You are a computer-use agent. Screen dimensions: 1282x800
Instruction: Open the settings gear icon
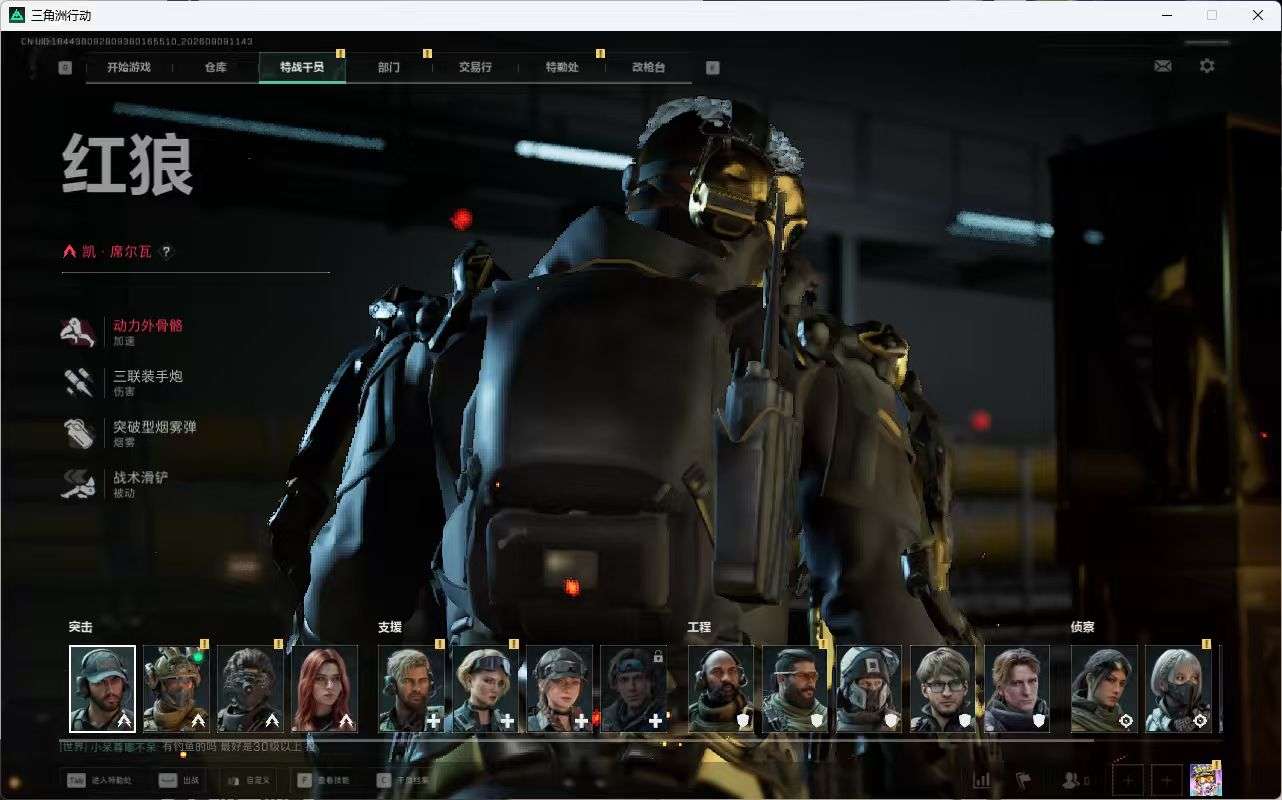tap(1207, 66)
